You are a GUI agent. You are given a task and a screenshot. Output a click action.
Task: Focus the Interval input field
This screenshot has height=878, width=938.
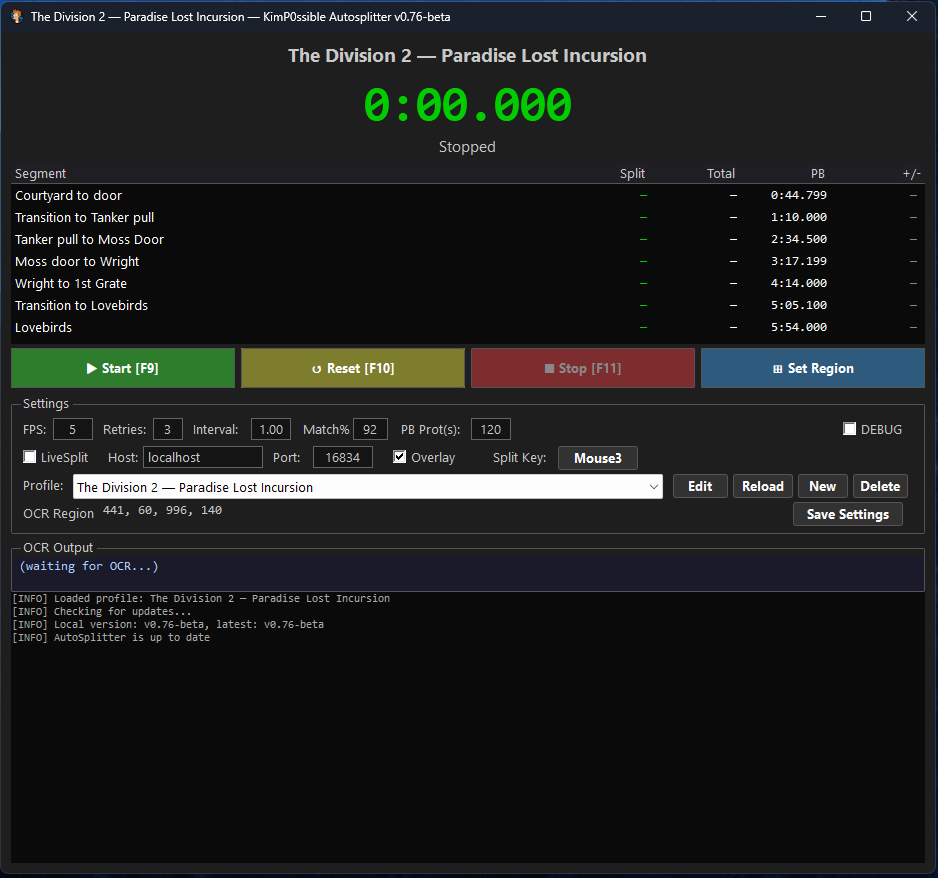(x=271, y=429)
